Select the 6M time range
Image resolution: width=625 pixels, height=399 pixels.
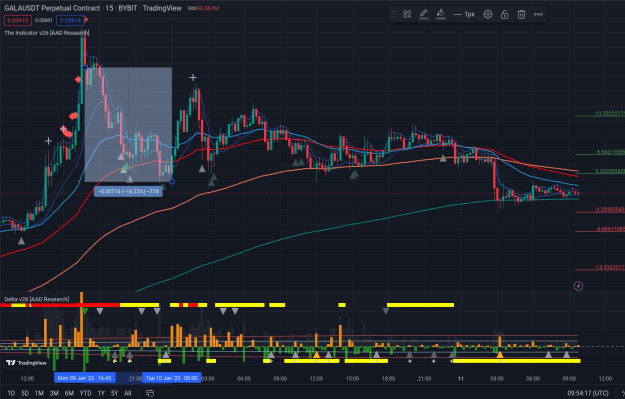(x=69, y=393)
